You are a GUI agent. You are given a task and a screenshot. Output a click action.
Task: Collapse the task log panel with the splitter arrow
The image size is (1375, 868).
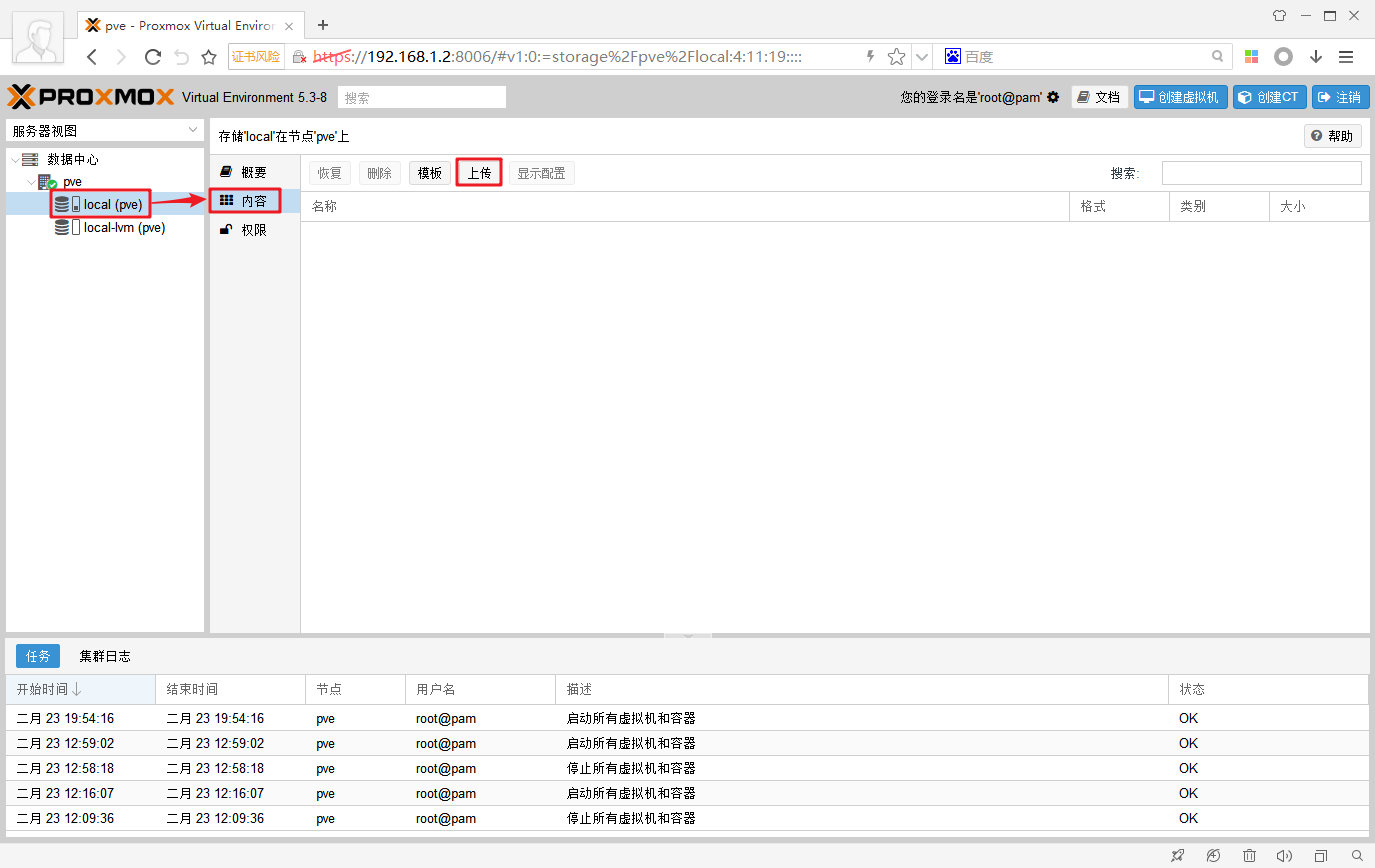[687, 635]
